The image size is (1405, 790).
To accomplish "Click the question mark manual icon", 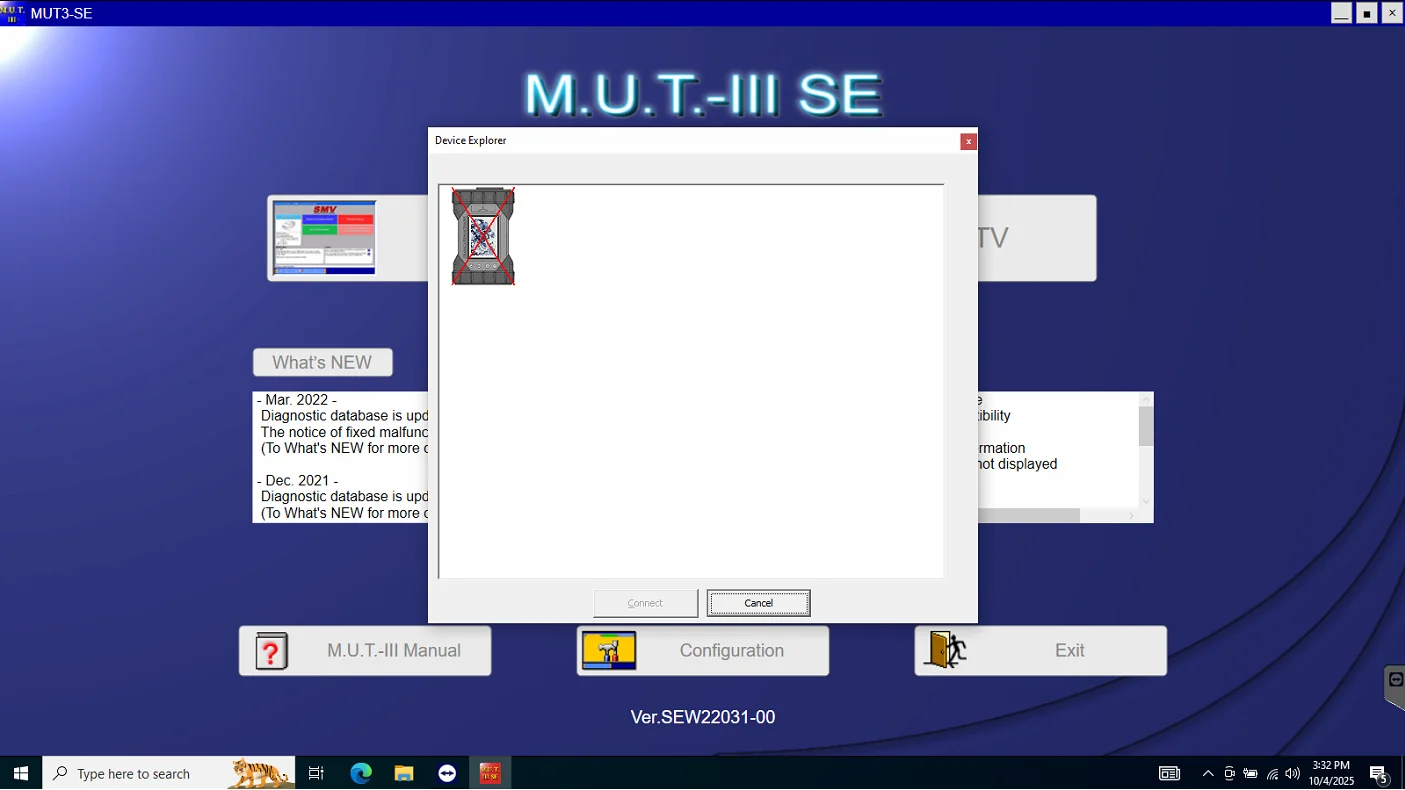I will (271, 651).
